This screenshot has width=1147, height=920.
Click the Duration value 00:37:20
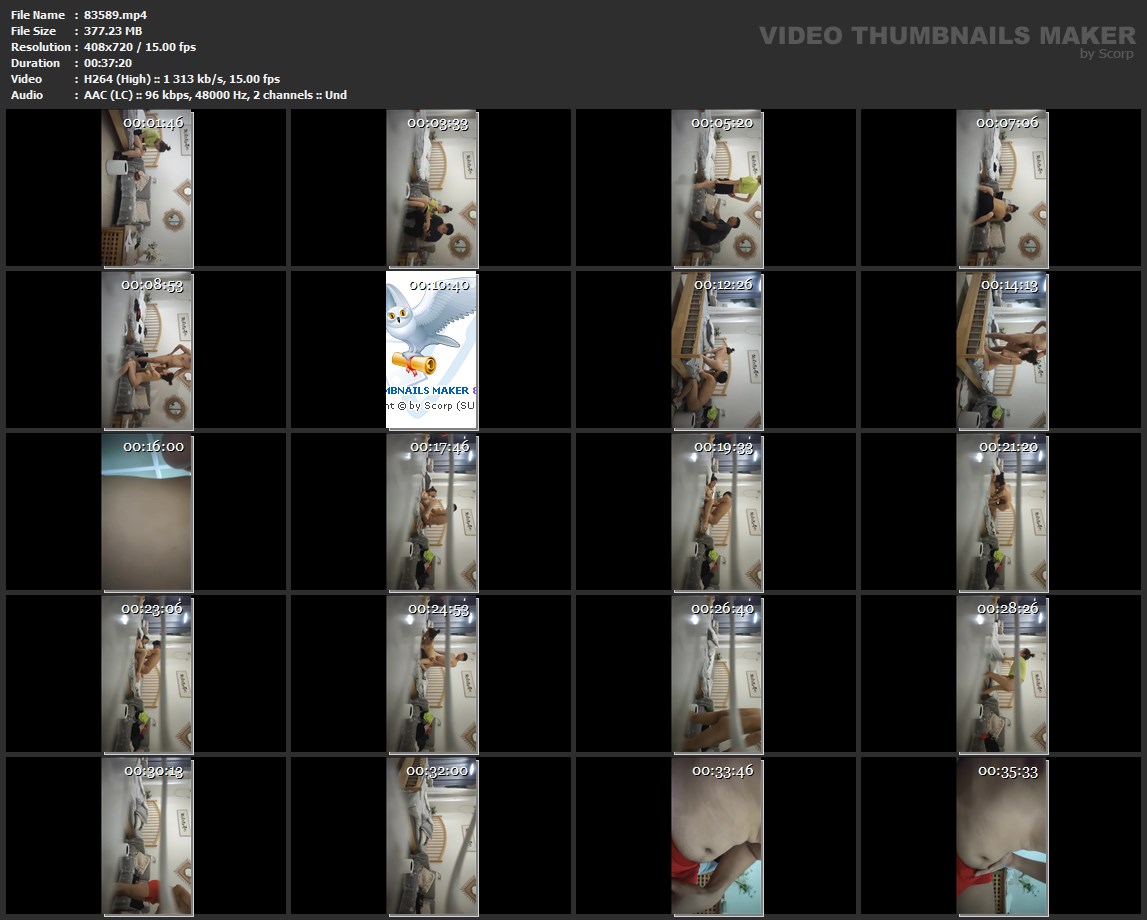tap(108, 63)
